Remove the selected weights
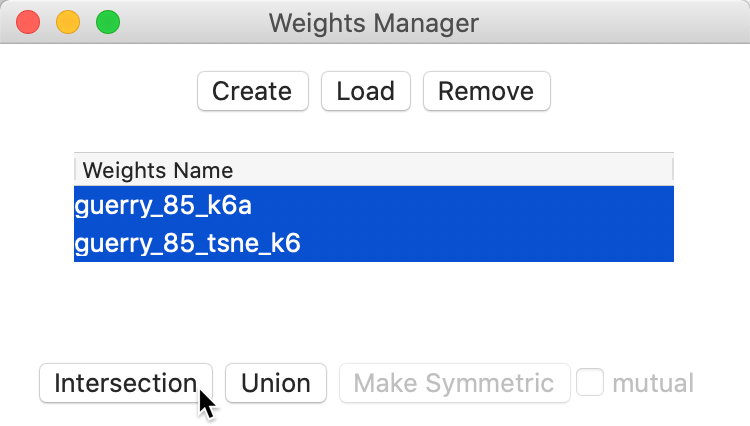This screenshot has width=750, height=426. pos(486,91)
